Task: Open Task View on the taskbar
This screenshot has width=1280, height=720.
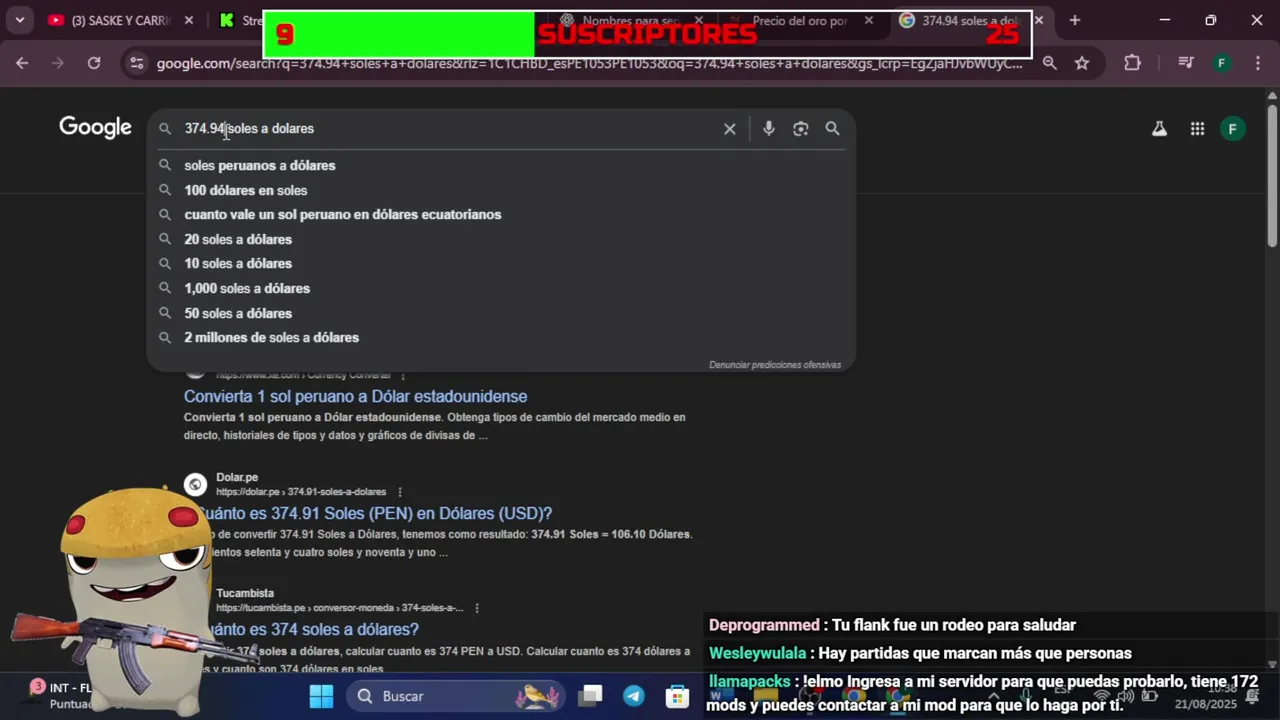Action: [592, 696]
